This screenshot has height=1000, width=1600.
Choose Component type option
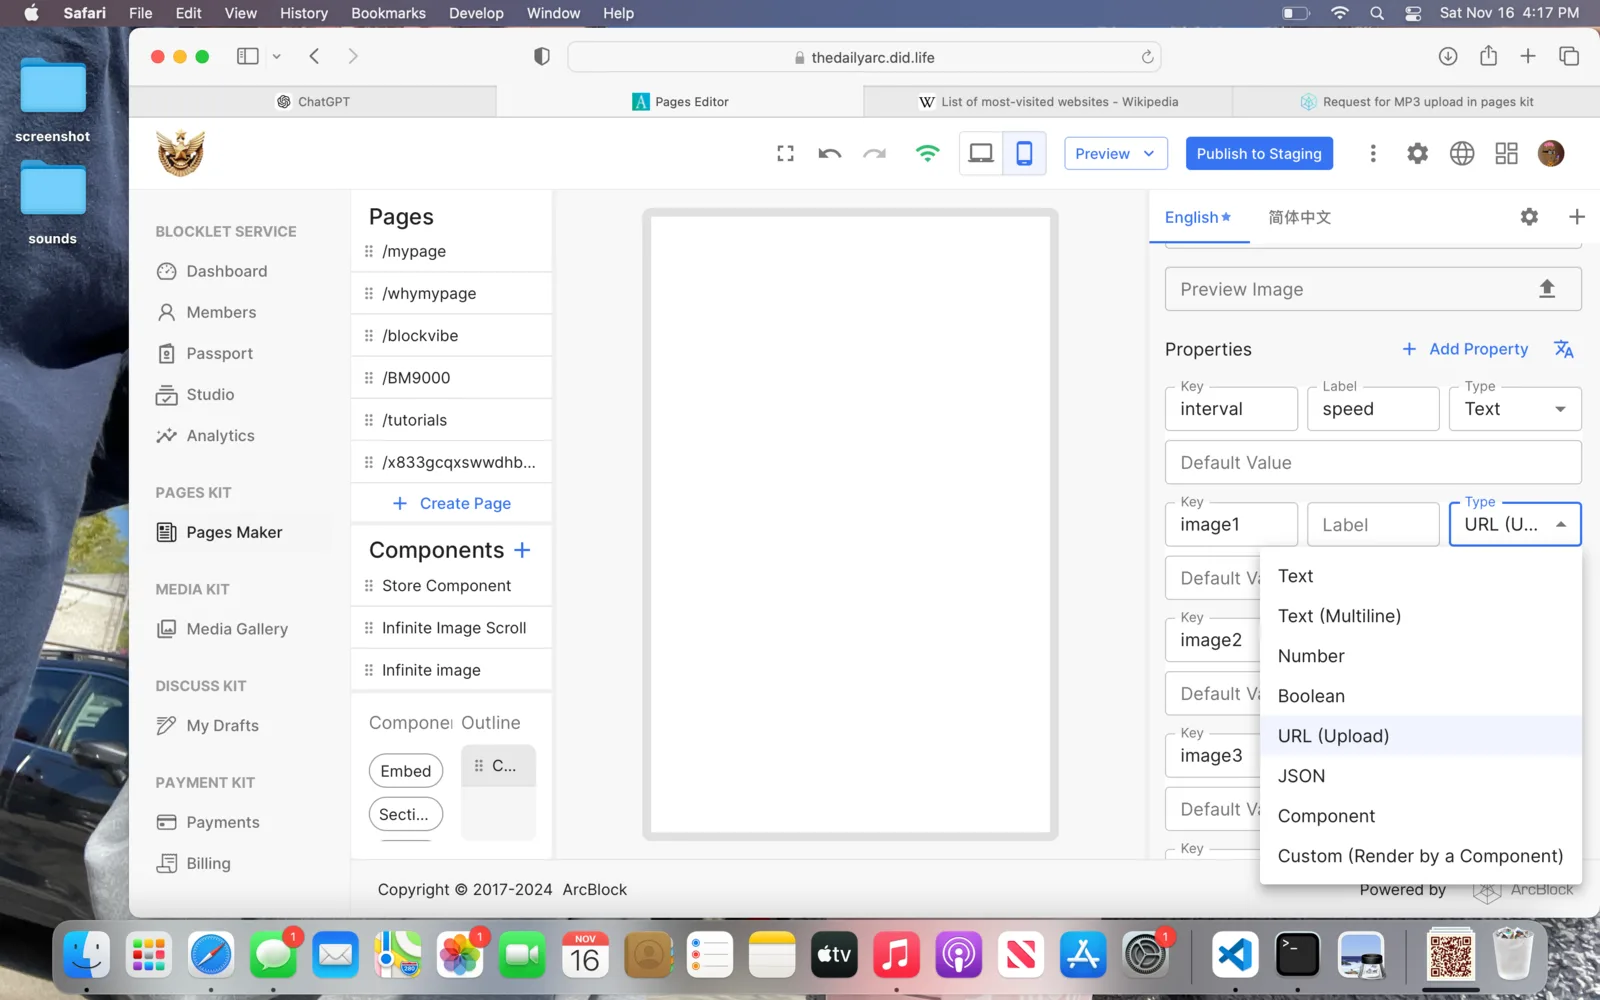(1421, 816)
